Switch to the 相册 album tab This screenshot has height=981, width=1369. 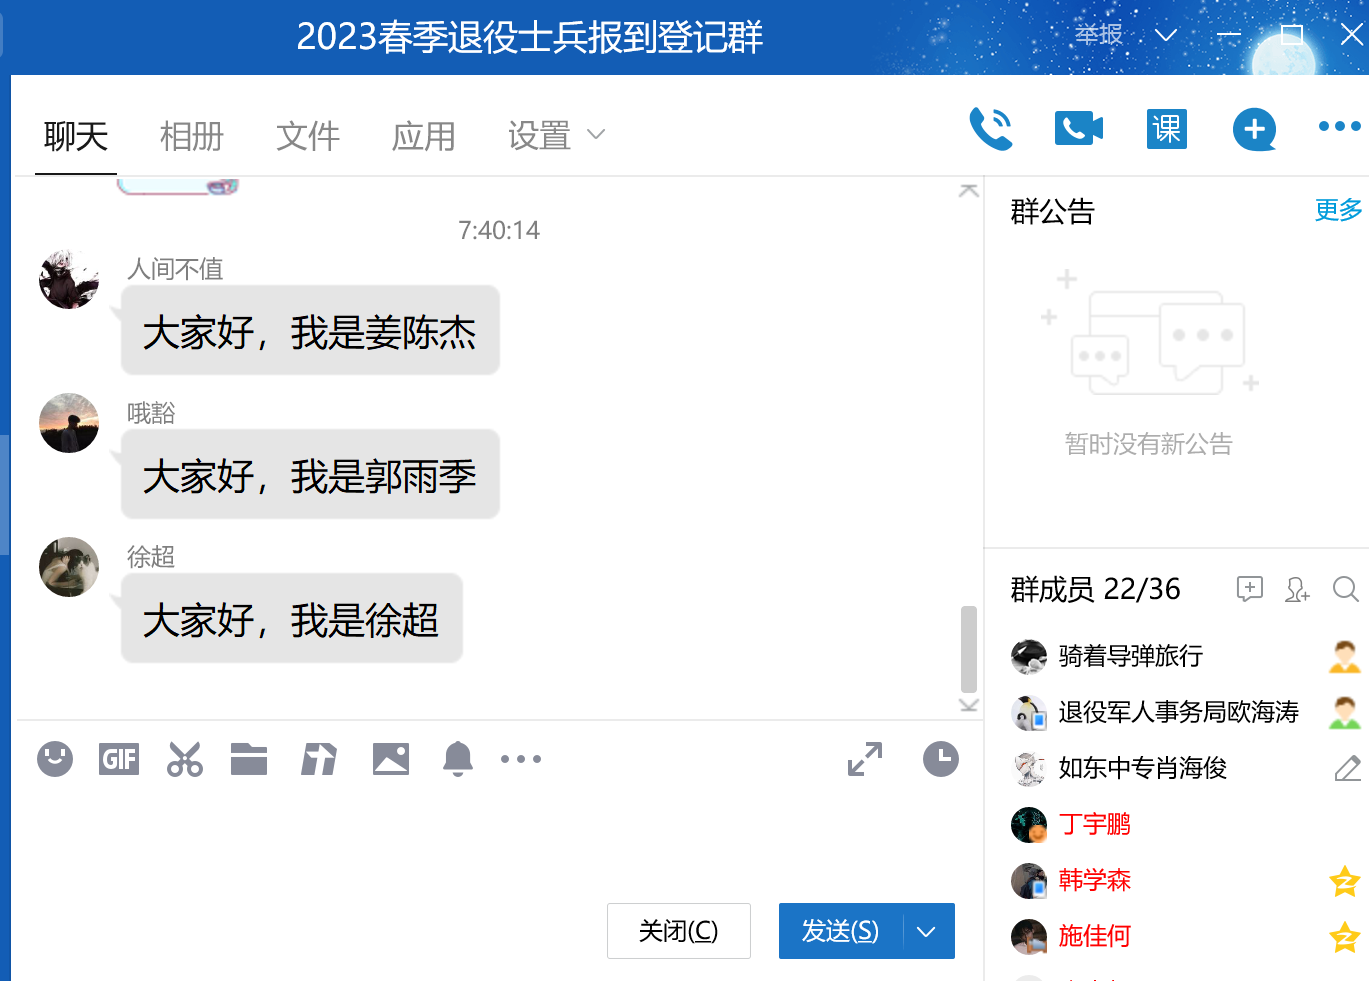[x=191, y=136]
